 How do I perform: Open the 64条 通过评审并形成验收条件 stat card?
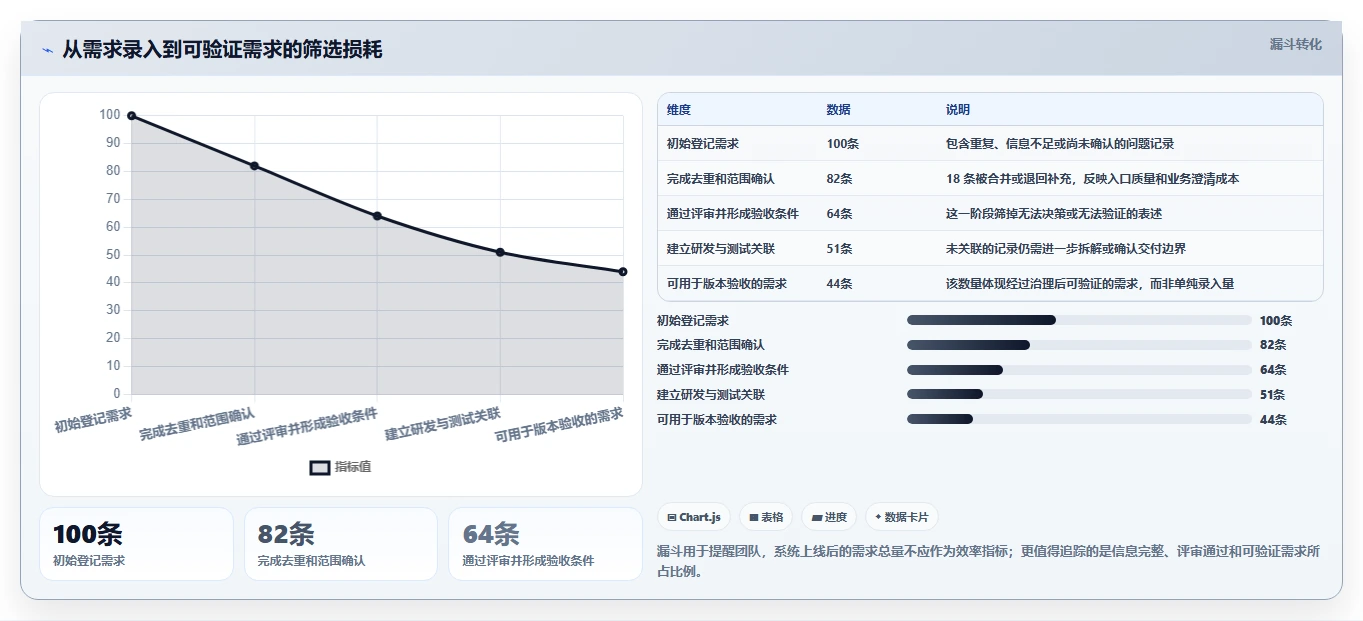click(x=545, y=544)
